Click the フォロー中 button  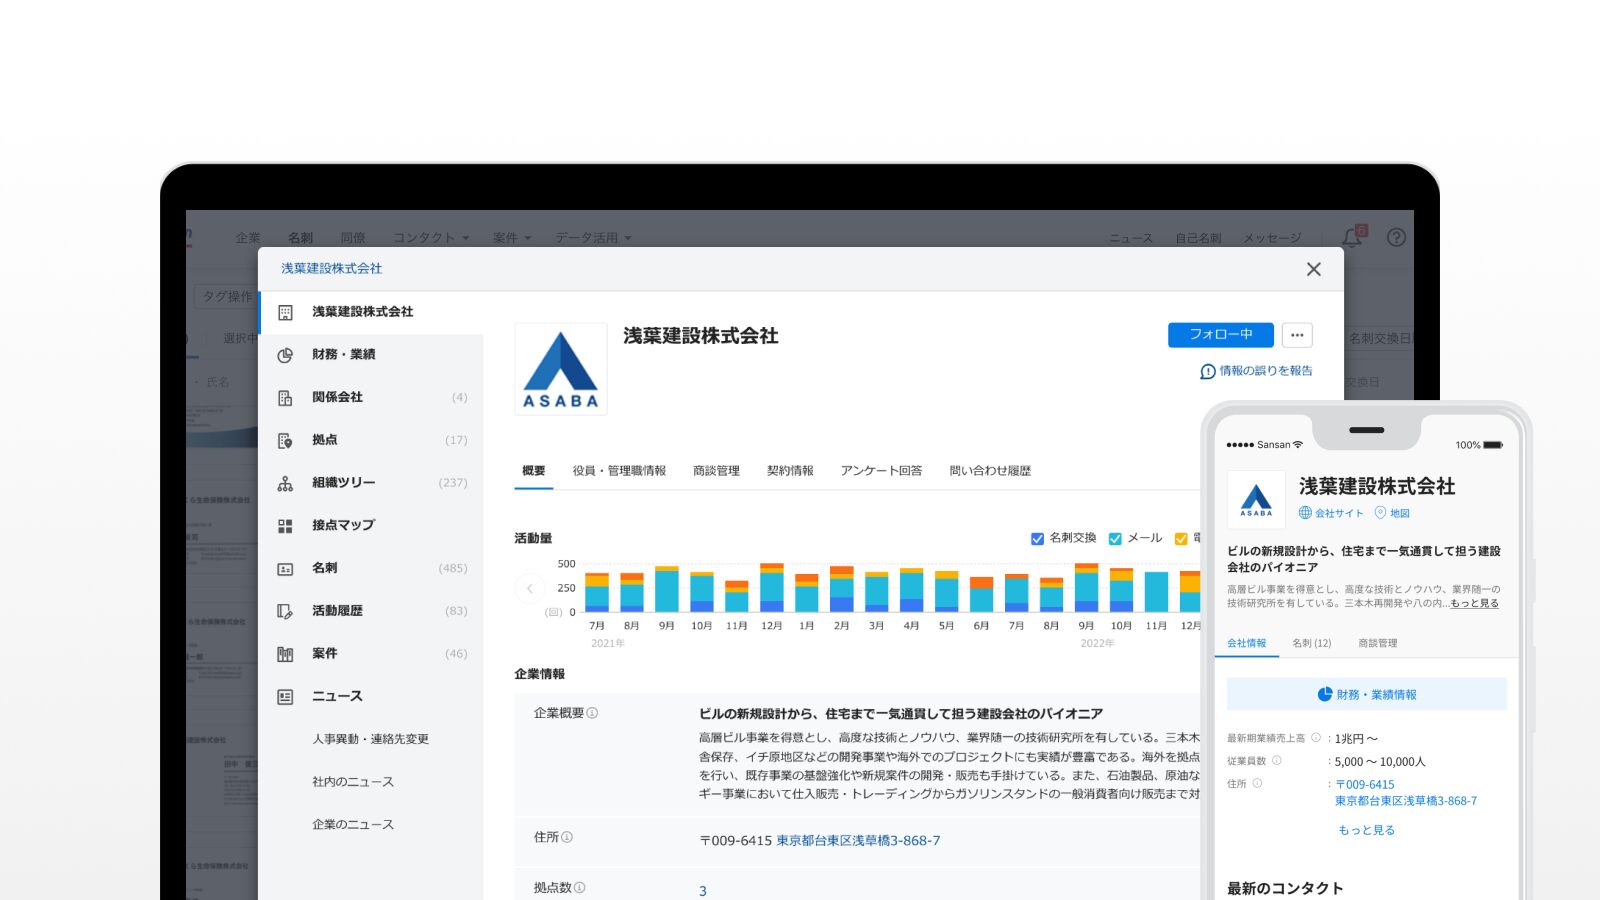point(1221,335)
